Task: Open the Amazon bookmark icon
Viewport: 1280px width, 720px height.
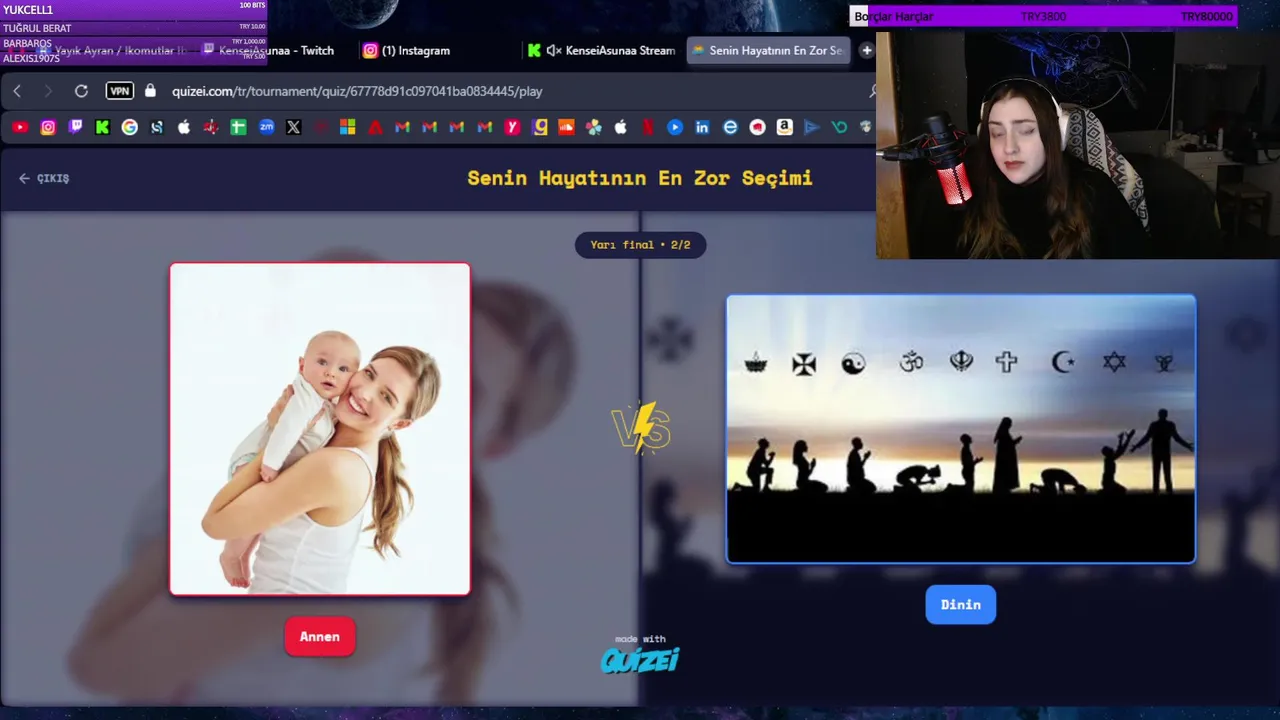Action: tap(784, 127)
